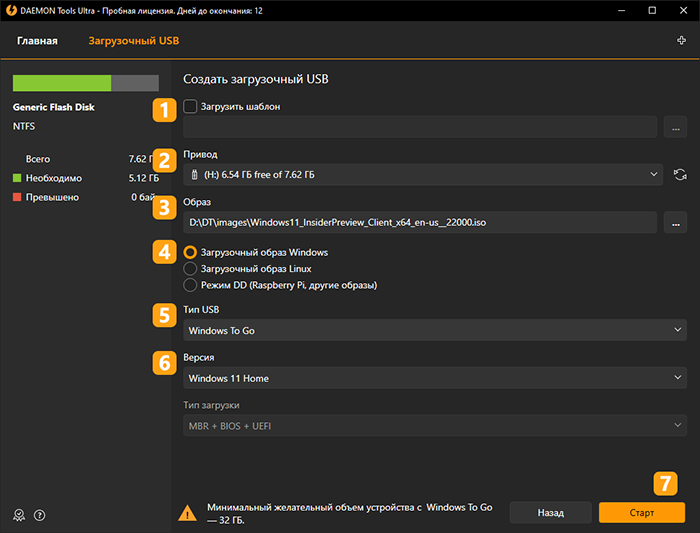Select Загрузочный образ Linux radio button
700x533 pixels.
(190, 269)
